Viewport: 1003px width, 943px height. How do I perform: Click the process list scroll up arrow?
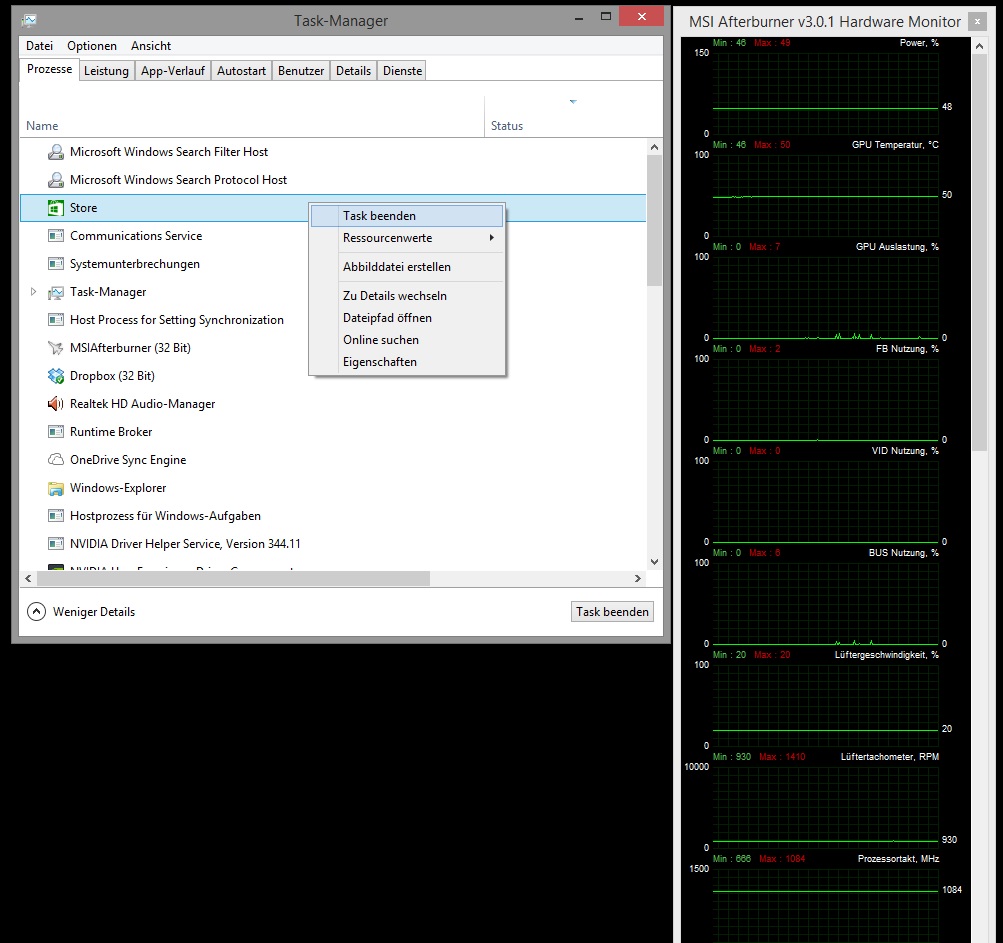(x=654, y=147)
